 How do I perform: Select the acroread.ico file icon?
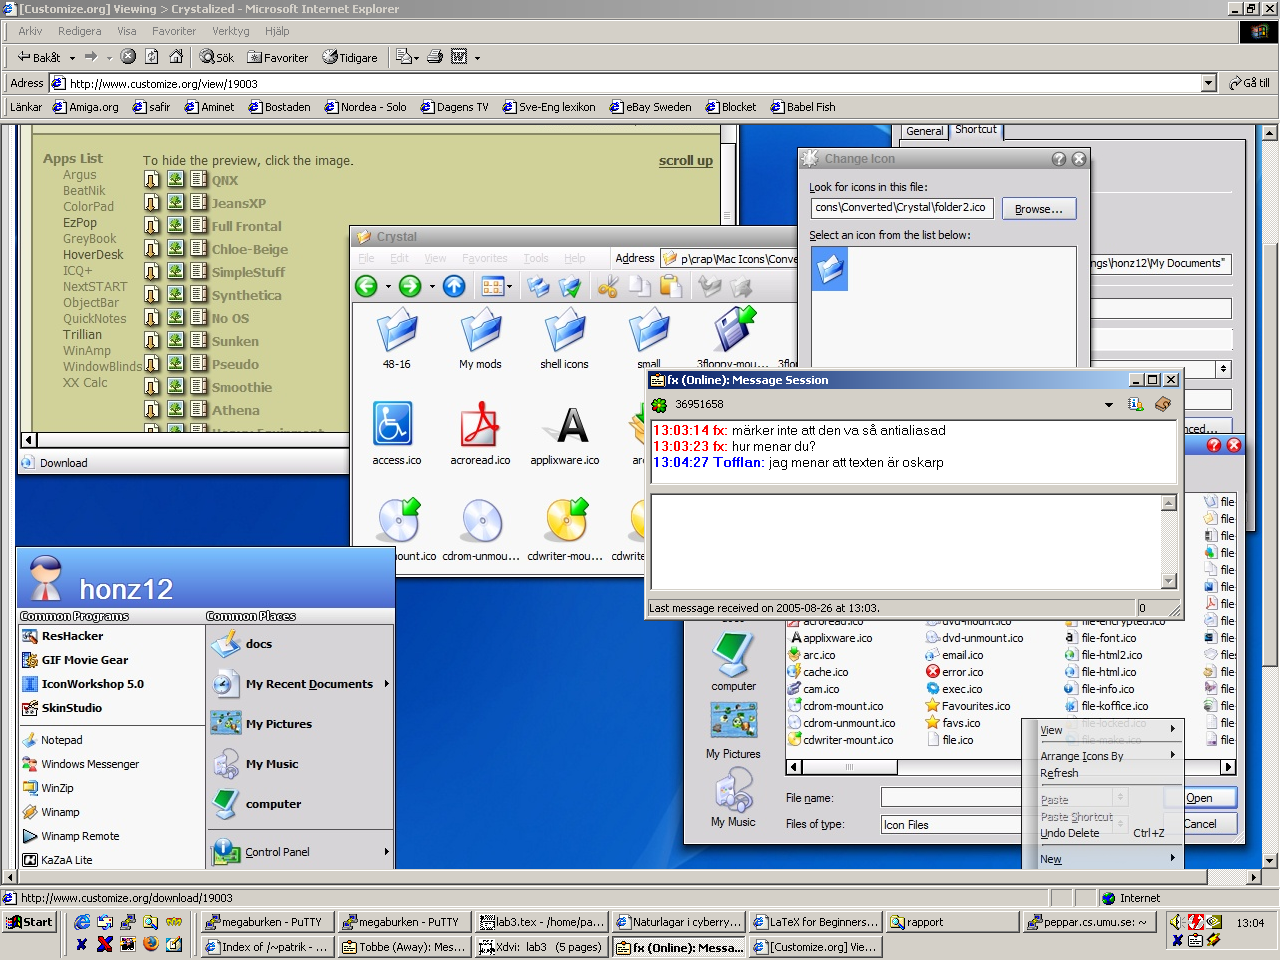(480, 433)
